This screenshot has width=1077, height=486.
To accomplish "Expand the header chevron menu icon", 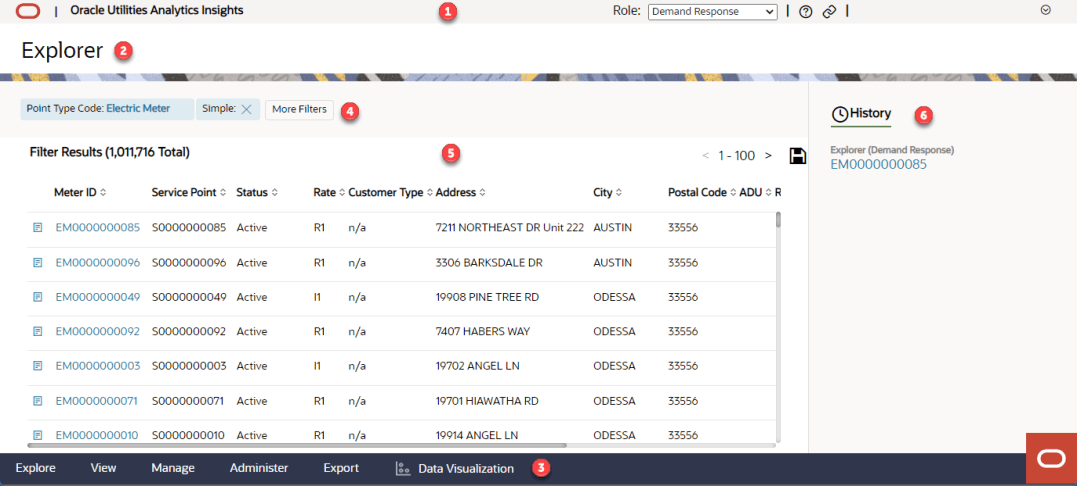I will click(1046, 10).
